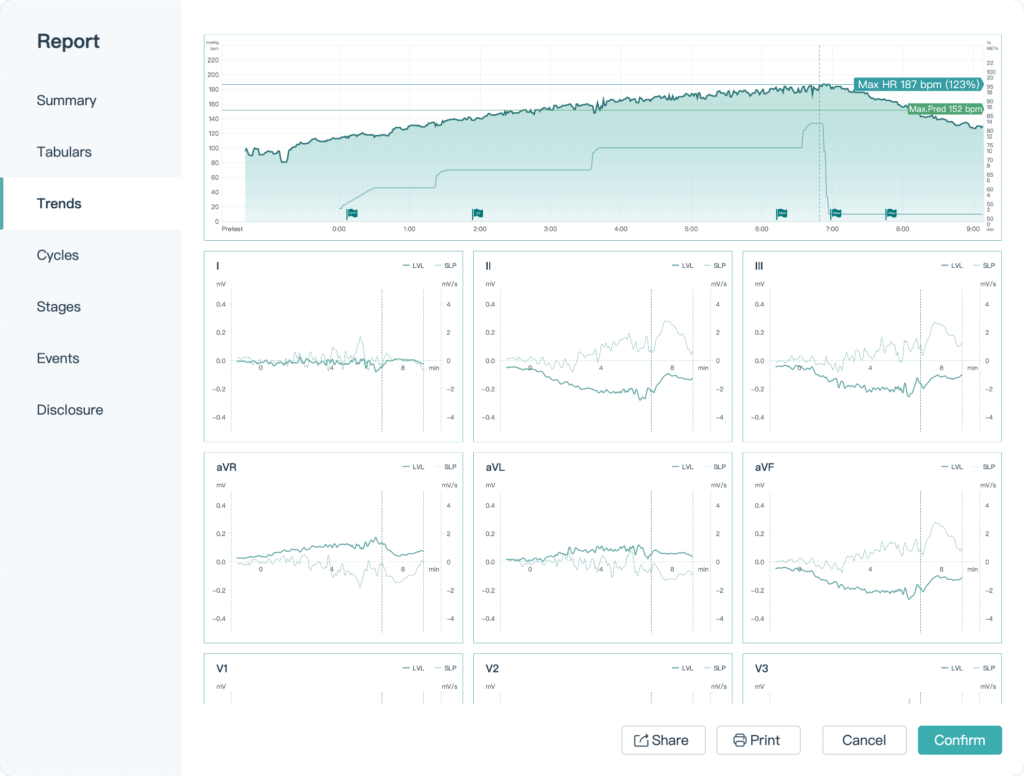Open the Summary report section

point(67,101)
